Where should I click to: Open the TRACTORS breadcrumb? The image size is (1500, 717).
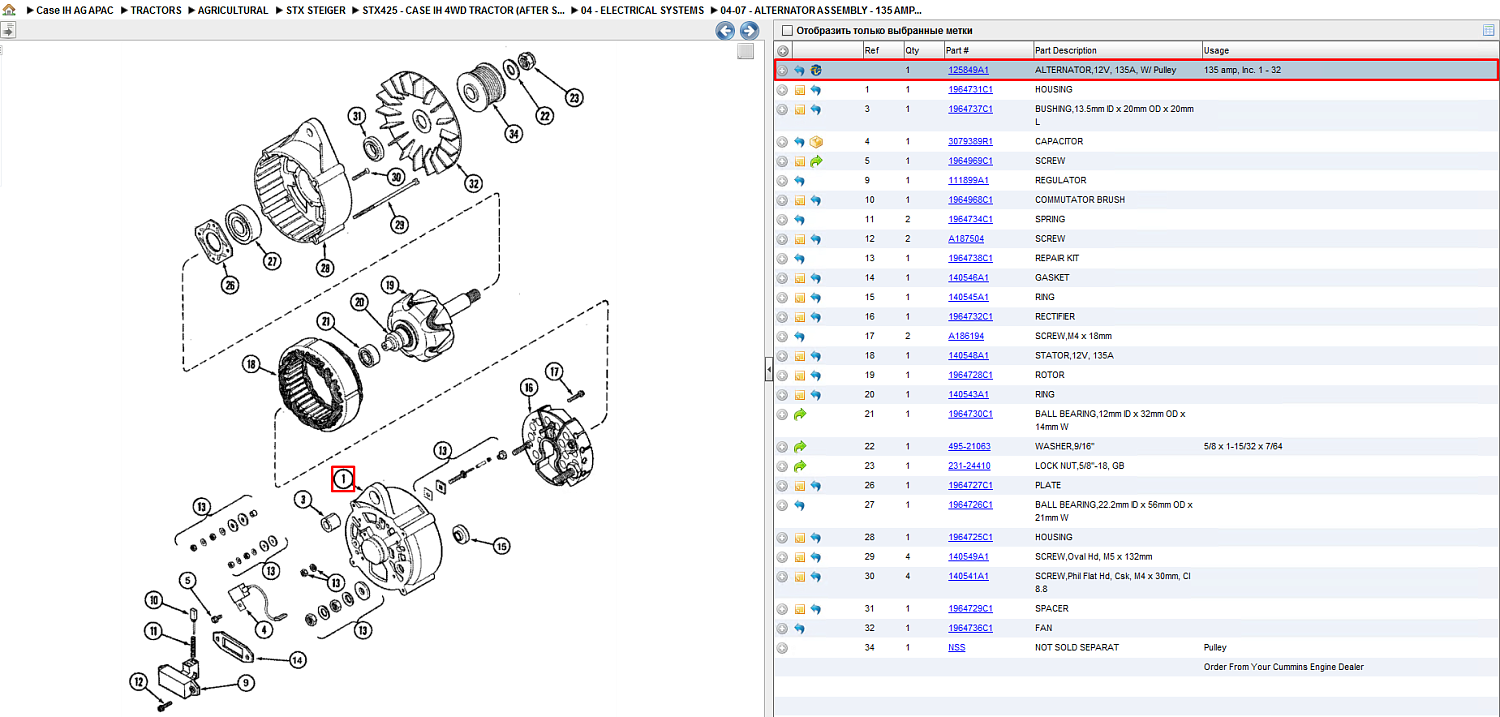click(156, 10)
